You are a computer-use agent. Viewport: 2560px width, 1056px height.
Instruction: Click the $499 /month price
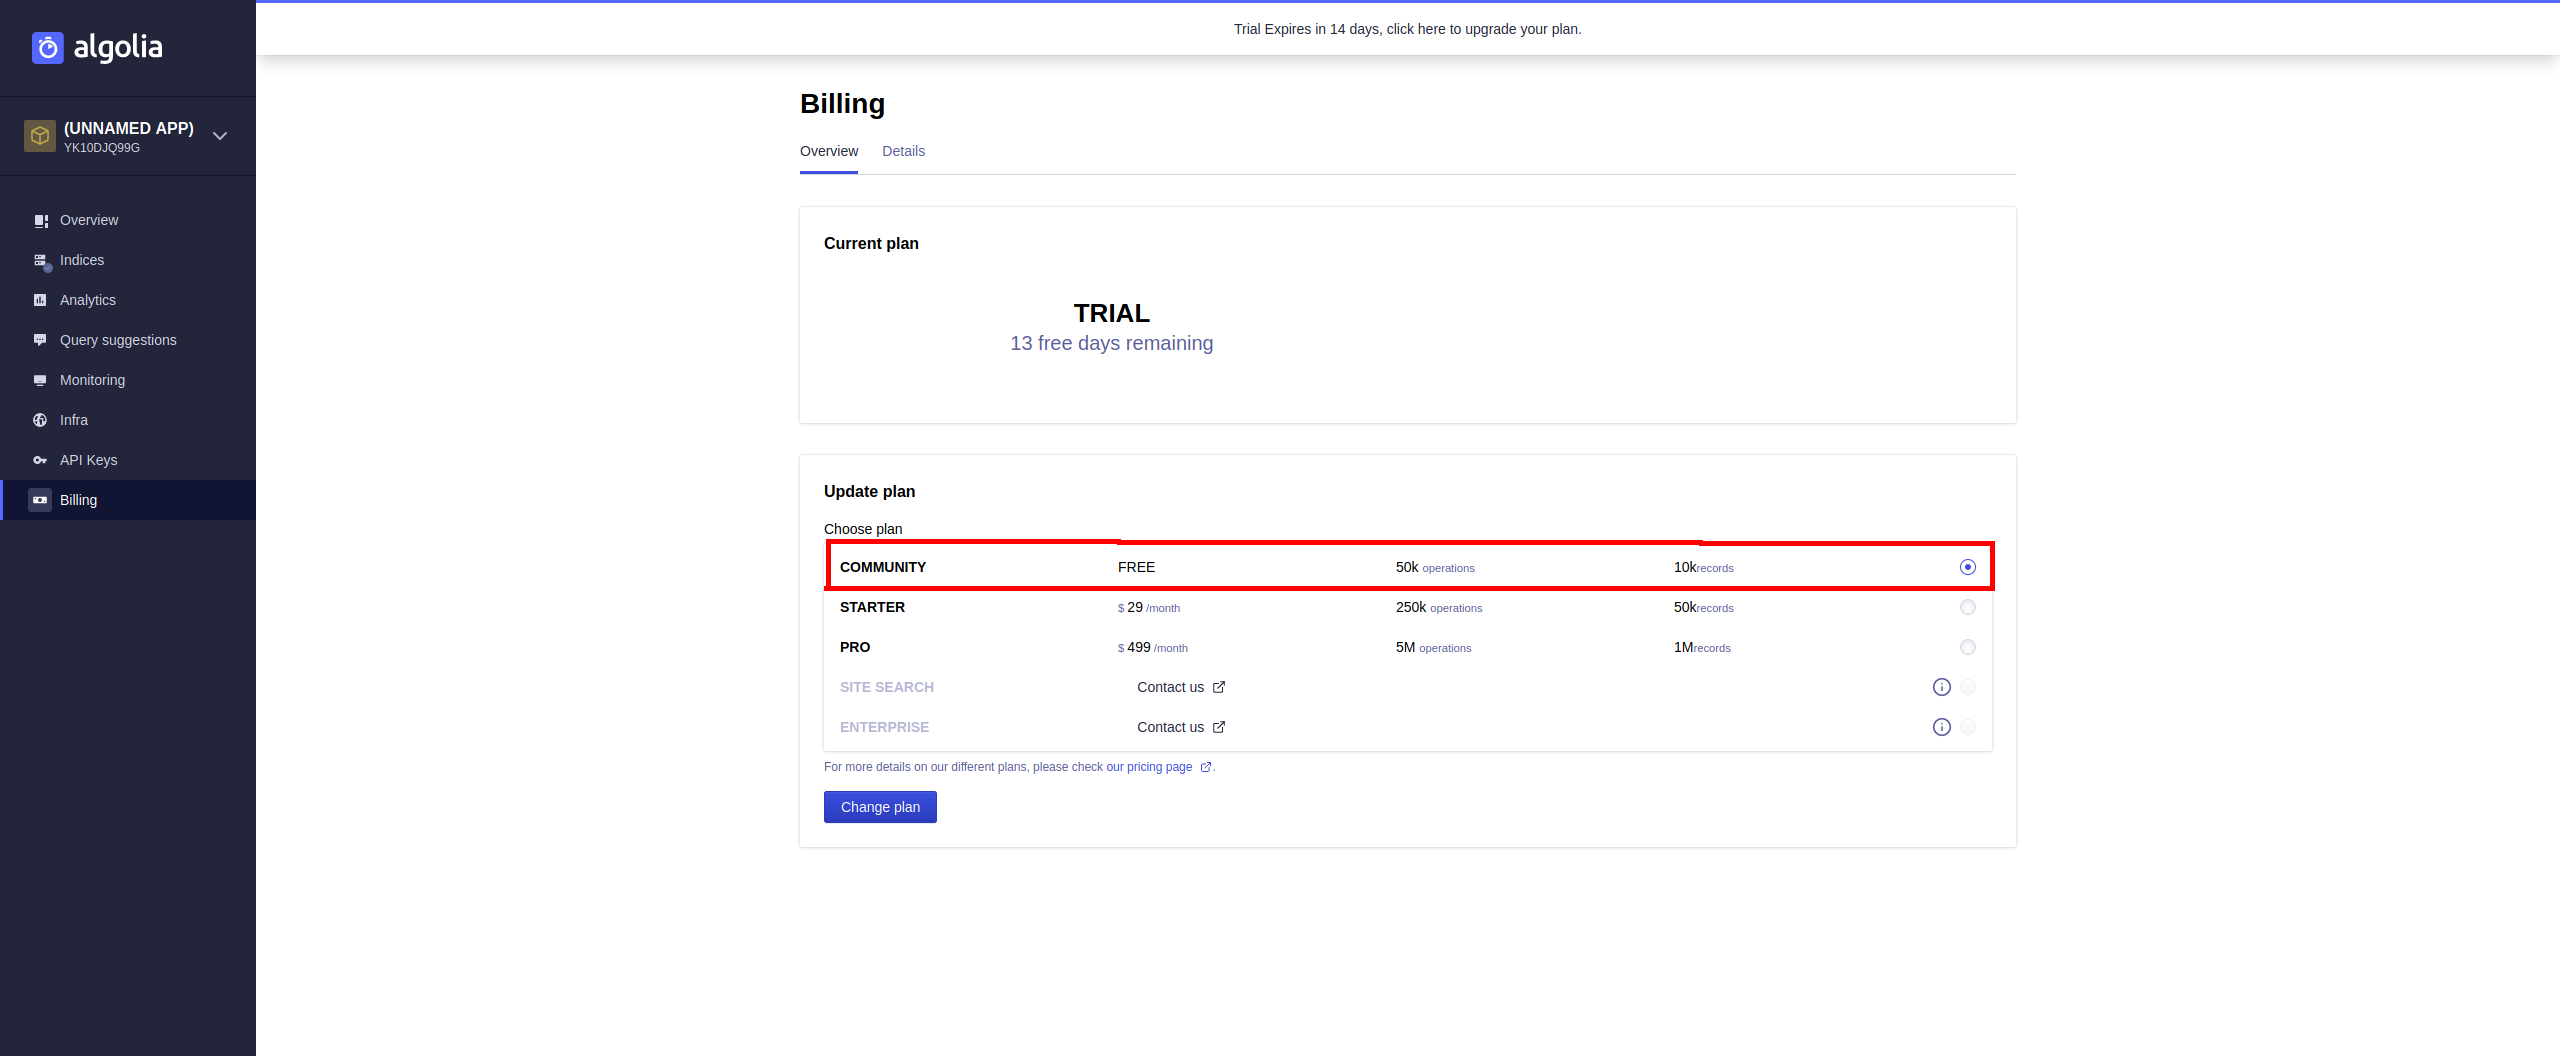[1153, 647]
